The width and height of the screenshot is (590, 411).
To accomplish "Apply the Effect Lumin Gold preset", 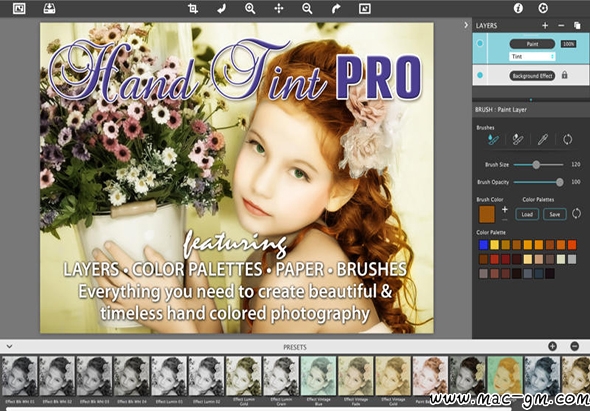I will [243, 380].
